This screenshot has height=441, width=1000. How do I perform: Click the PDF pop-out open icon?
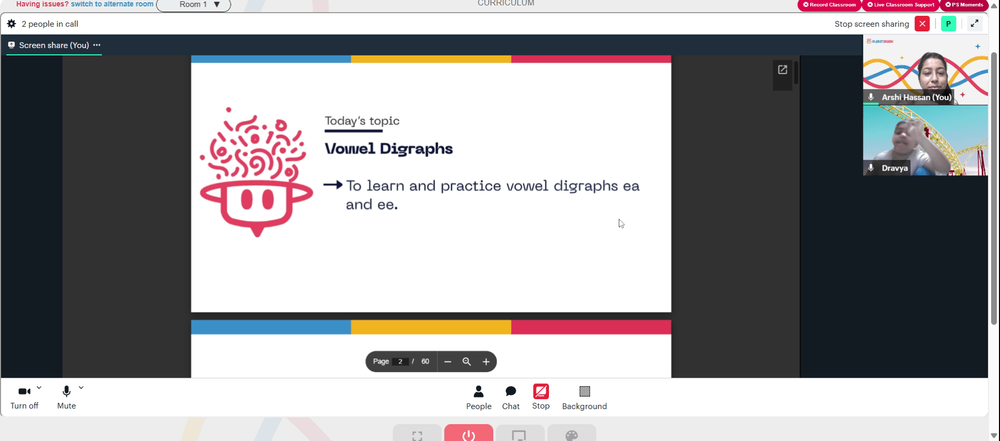pyautogui.click(x=783, y=70)
